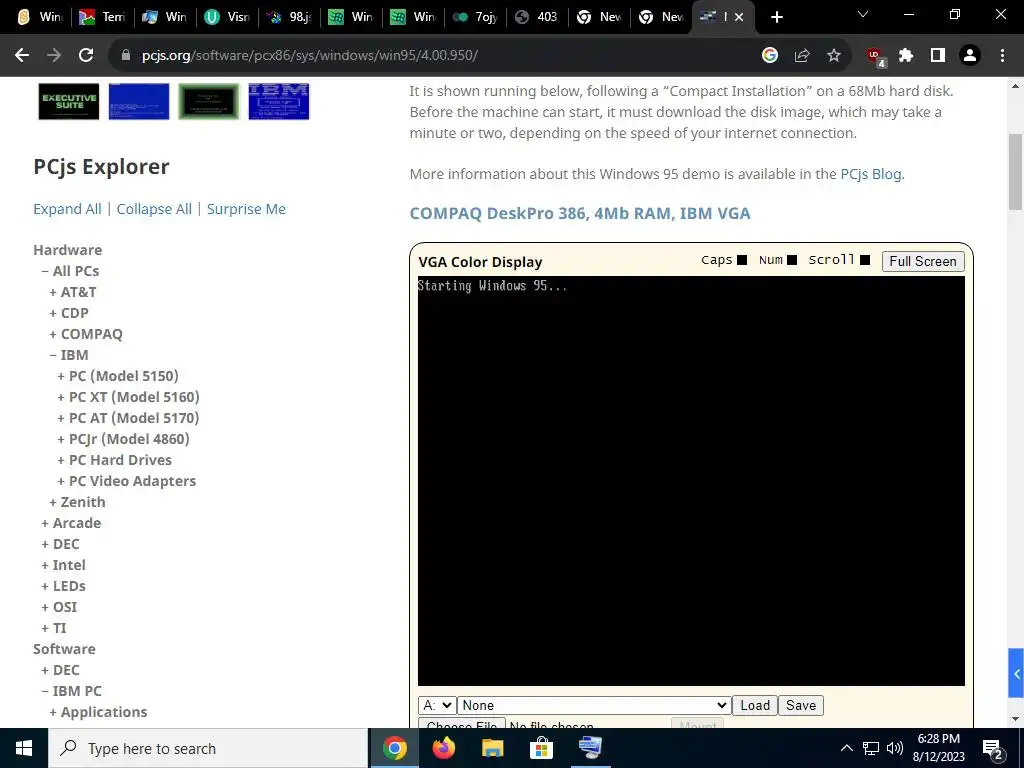This screenshot has height=768, width=1024.
Task: Switch to the 7ojy browser tab
Action: [475, 17]
